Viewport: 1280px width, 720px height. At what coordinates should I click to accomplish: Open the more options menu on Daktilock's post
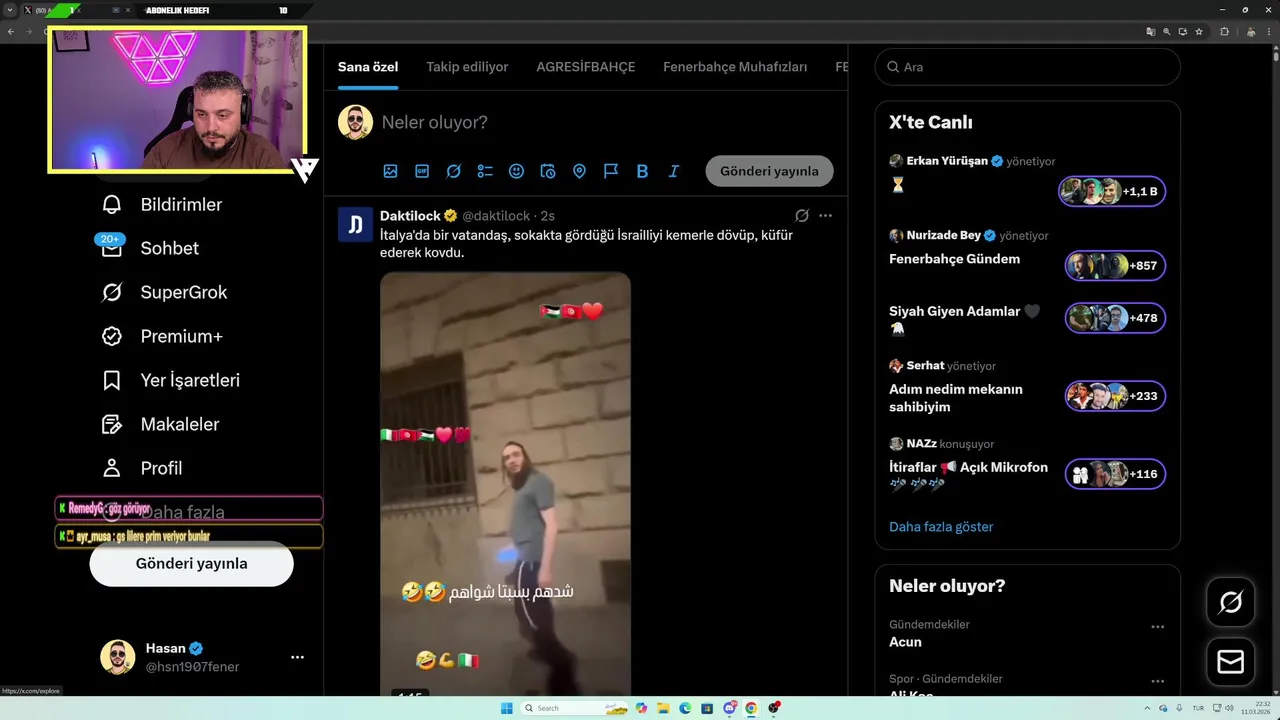coord(825,216)
